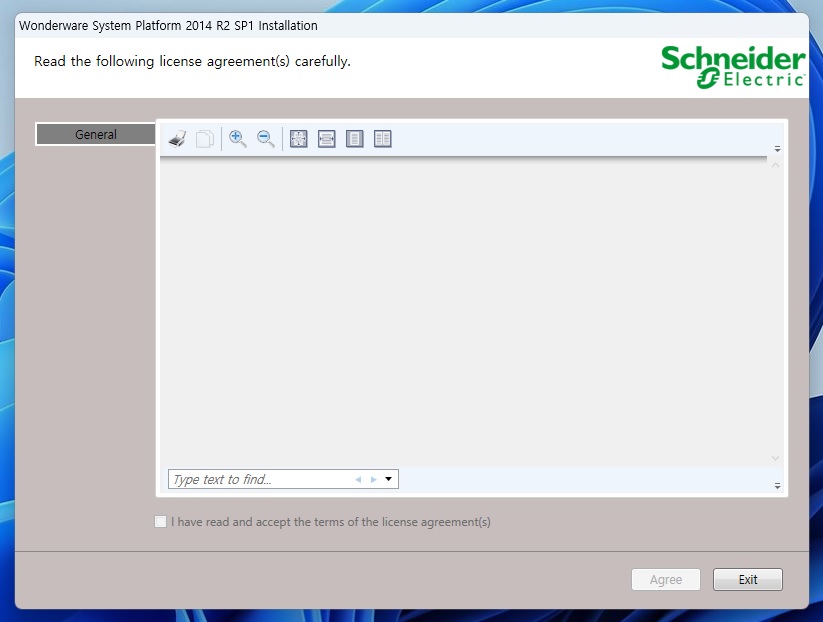Image resolution: width=823 pixels, height=622 pixels.
Task: Tick the accept license terms checkbox
Action: [161, 522]
